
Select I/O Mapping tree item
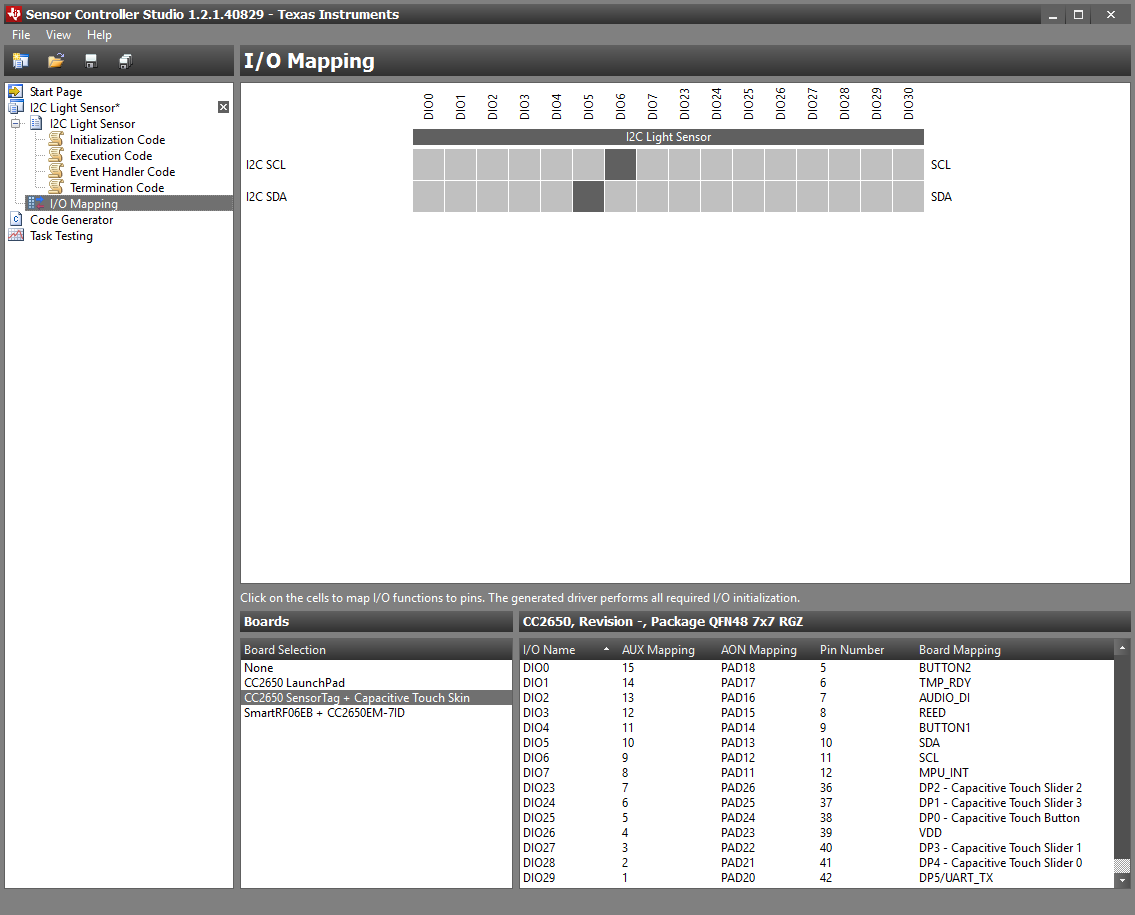83,203
